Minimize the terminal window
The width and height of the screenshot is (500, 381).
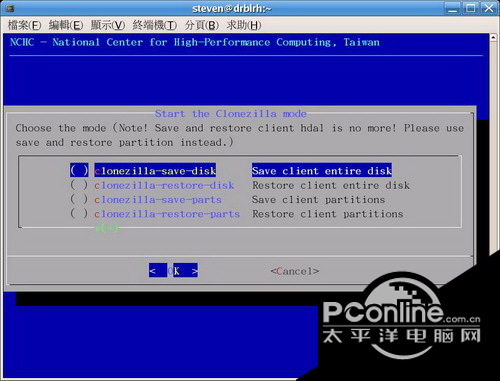453,8
